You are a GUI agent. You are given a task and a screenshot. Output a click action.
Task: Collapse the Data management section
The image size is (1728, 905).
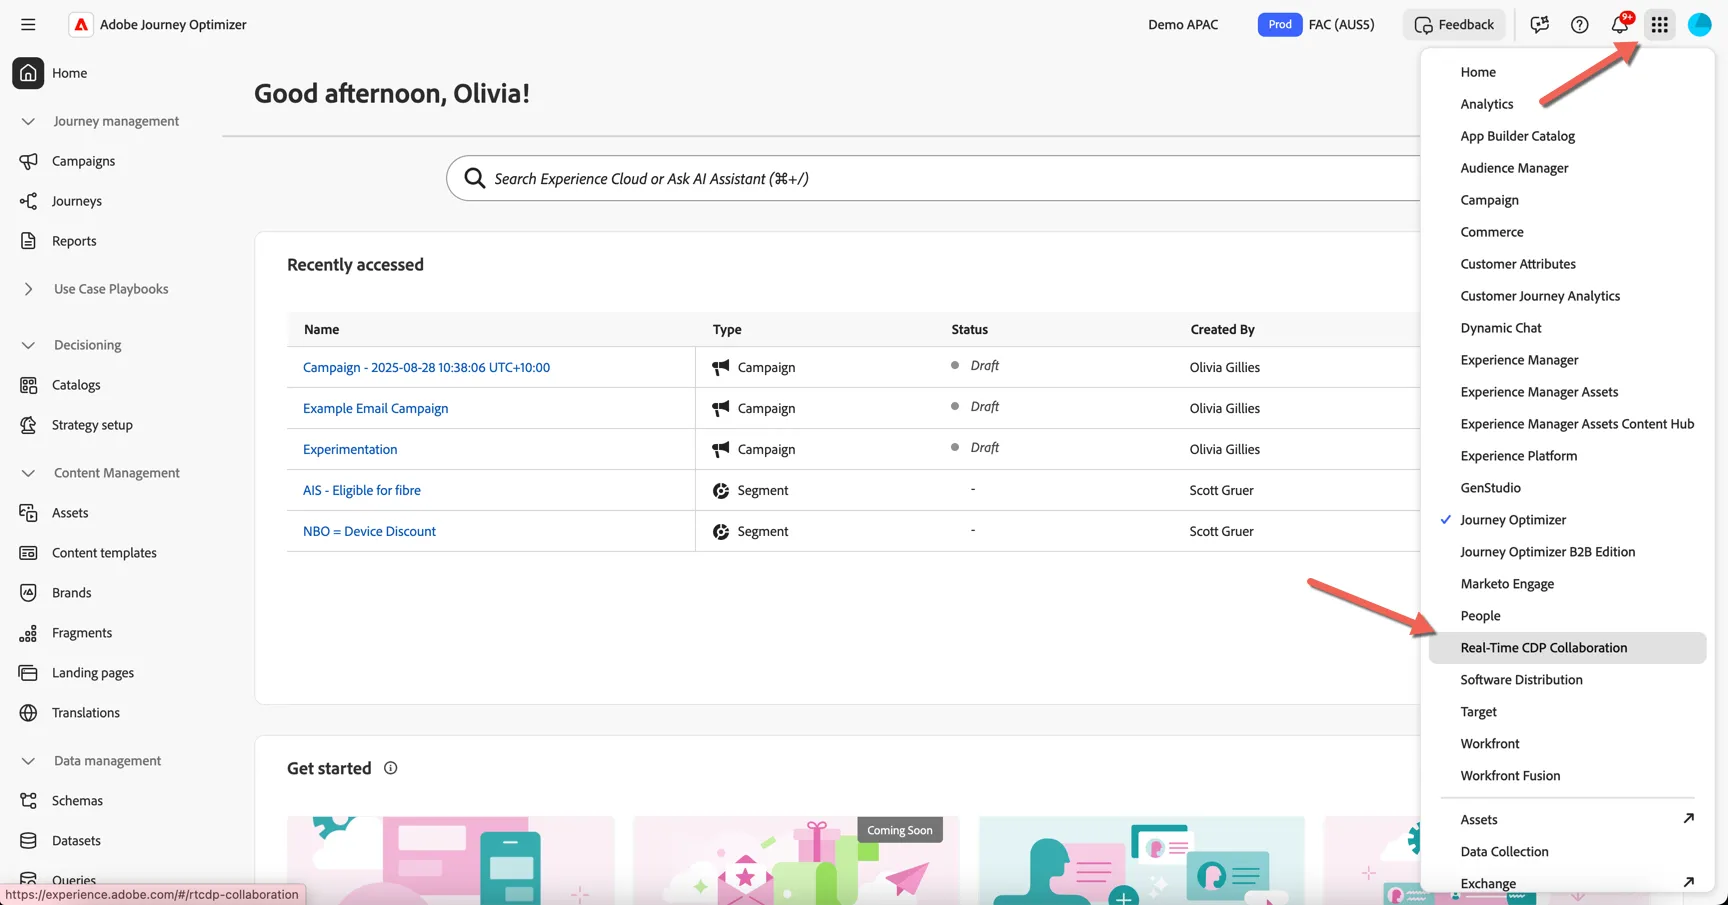click(28, 761)
